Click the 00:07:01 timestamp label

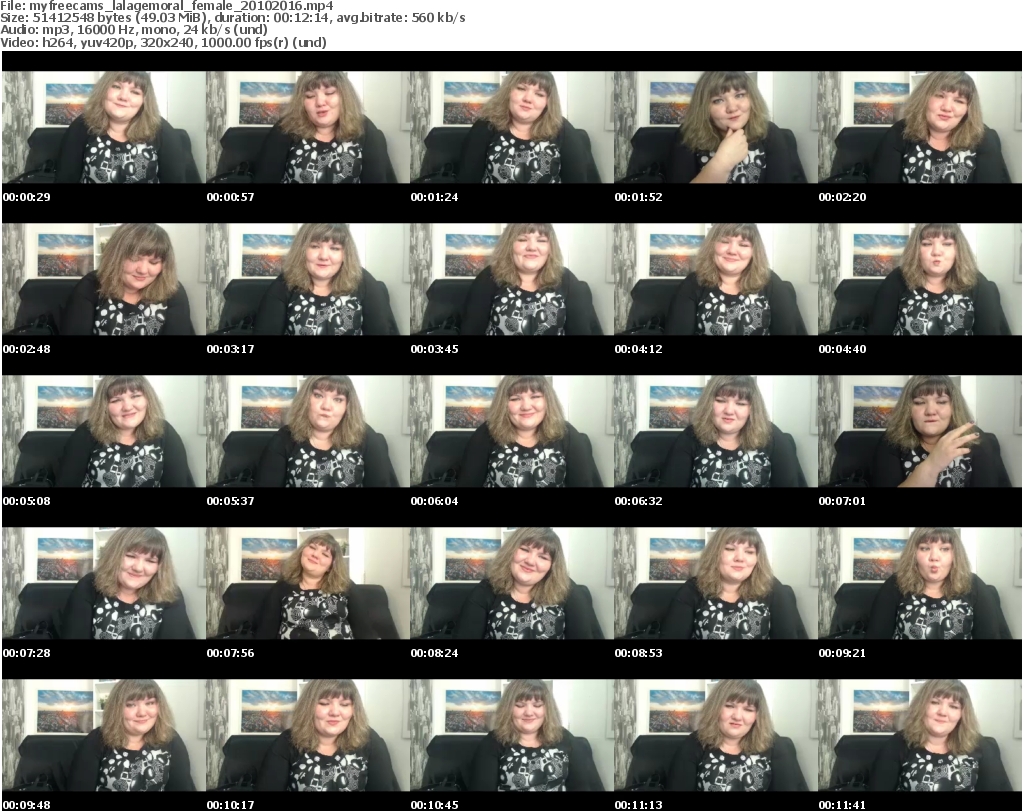click(x=842, y=501)
